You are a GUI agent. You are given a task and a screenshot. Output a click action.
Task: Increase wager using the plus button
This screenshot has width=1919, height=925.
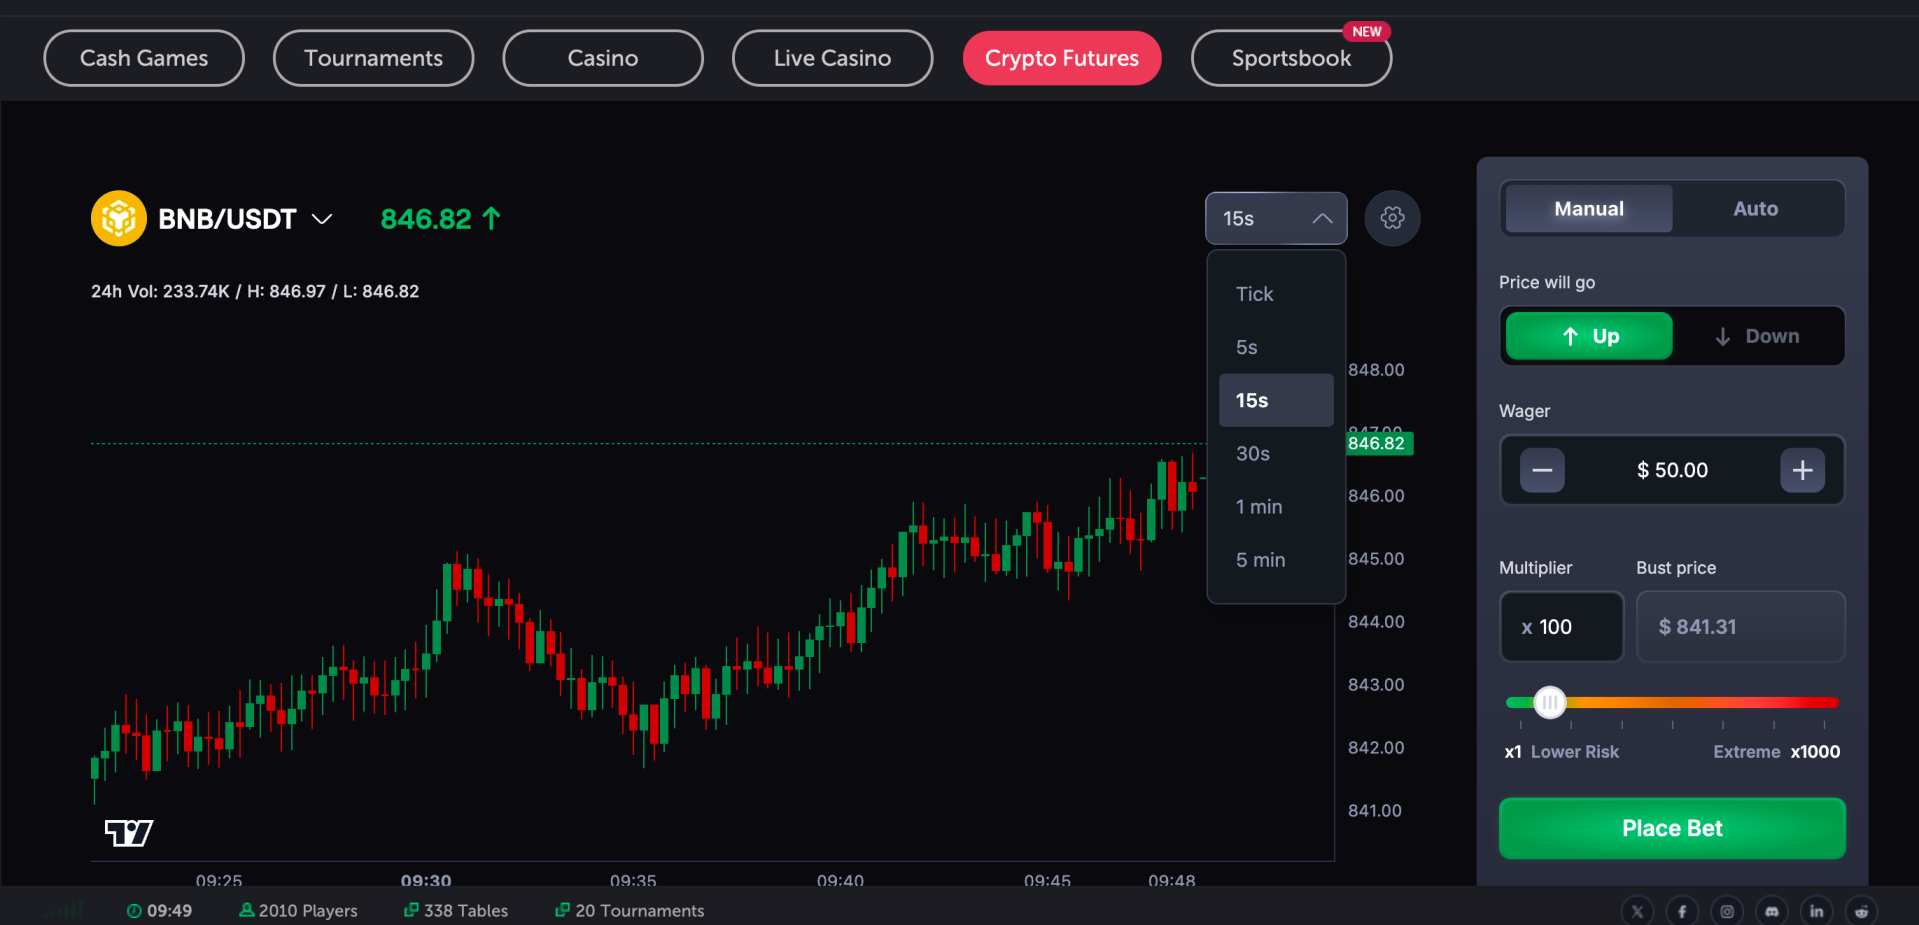[x=1802, y=470]
